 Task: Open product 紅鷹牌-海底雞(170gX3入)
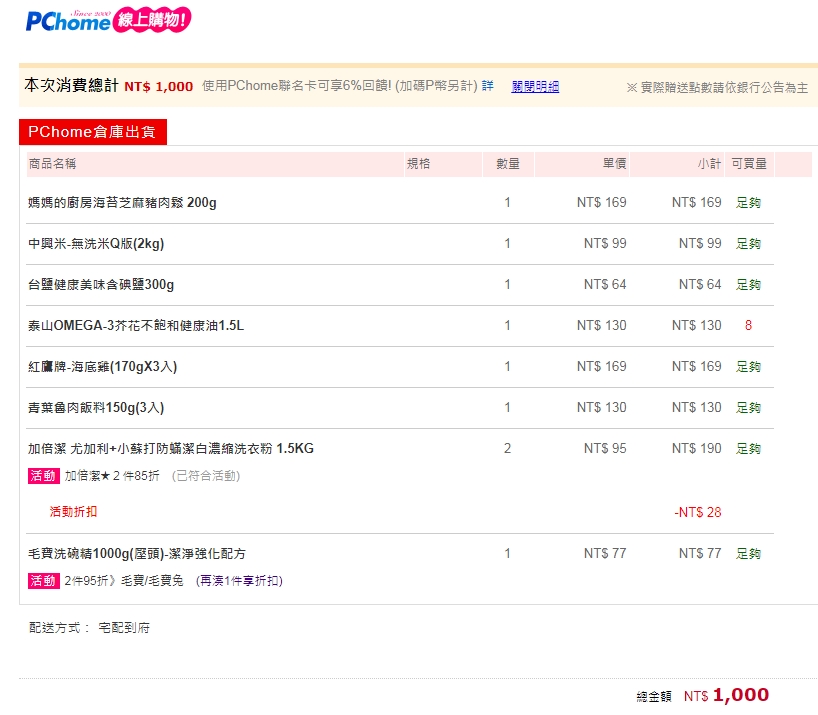102,367
